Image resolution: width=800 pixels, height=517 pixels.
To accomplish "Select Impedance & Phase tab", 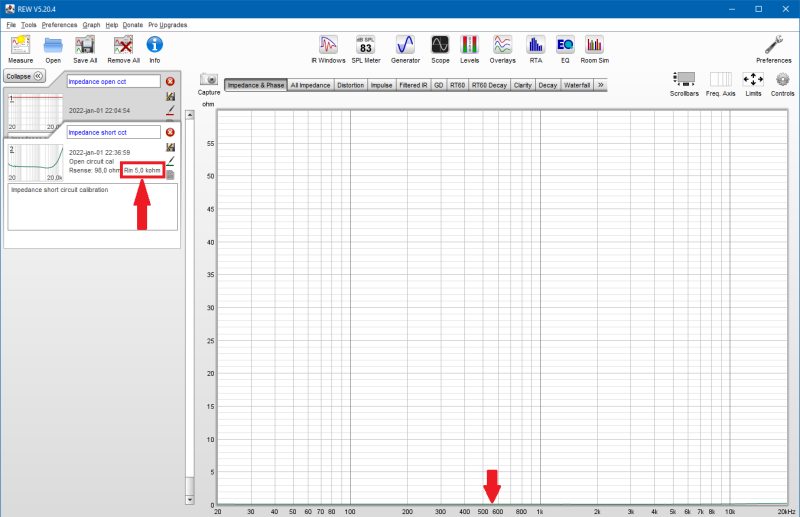I will click(256, 85).
